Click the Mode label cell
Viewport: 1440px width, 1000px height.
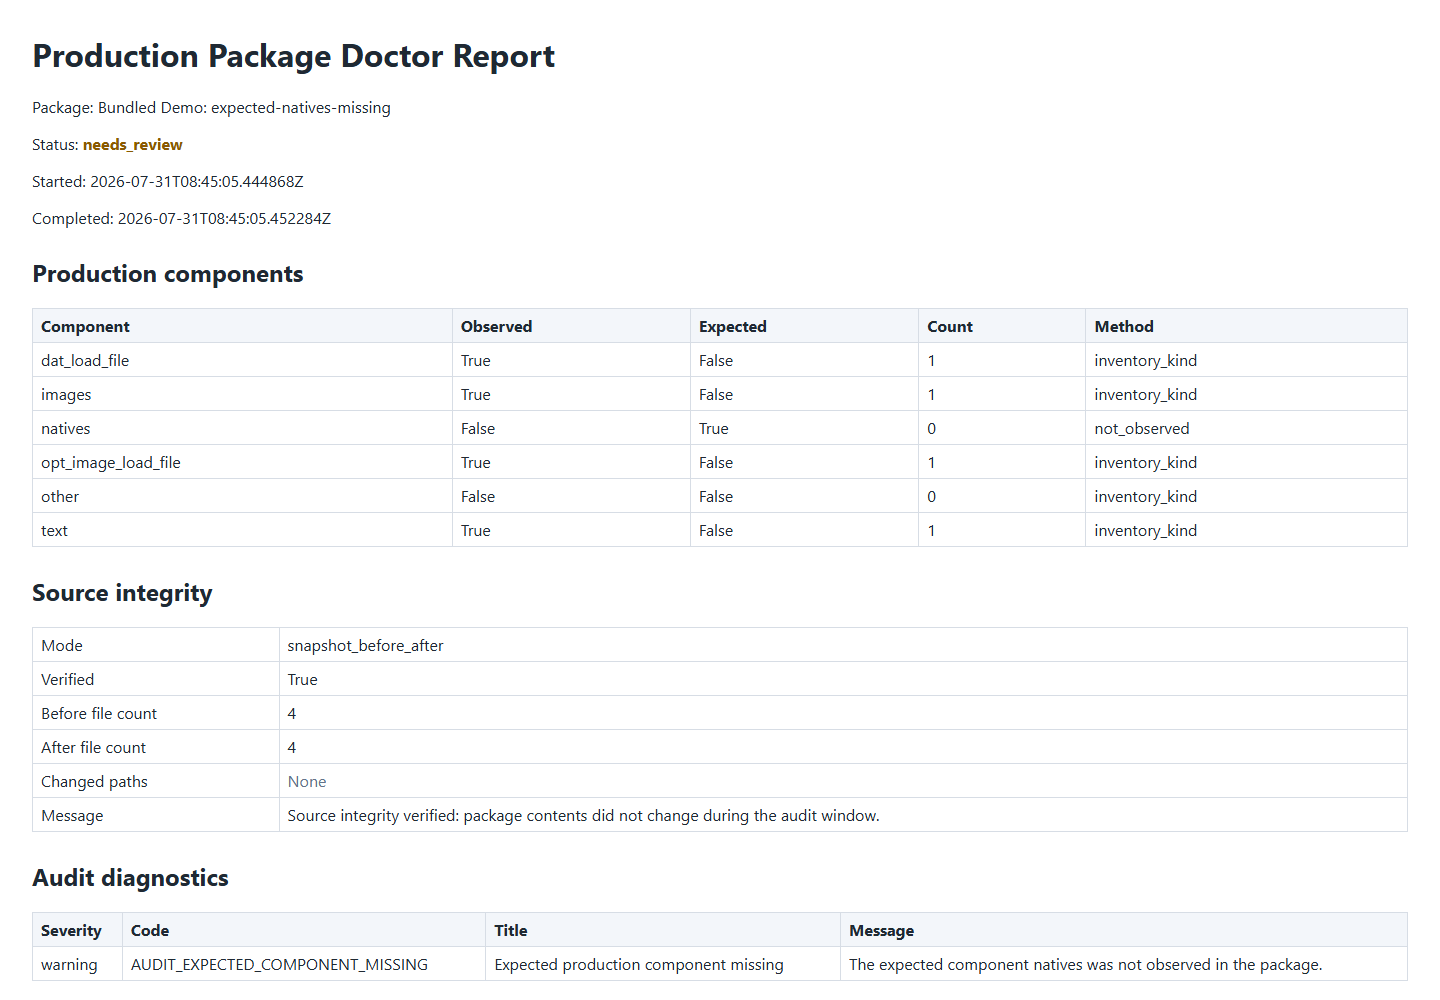[x=156, y=645]
